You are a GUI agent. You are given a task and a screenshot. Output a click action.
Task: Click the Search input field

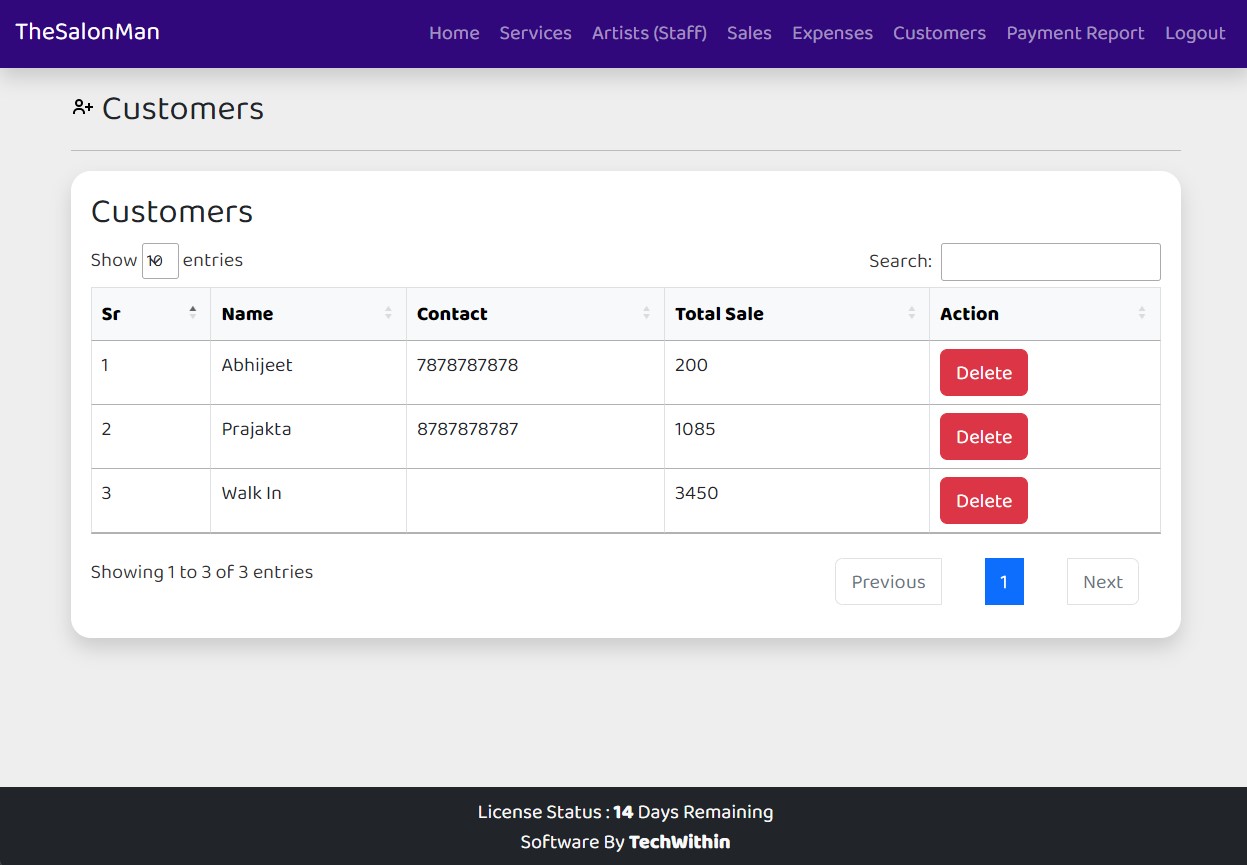coord(1050,262)
